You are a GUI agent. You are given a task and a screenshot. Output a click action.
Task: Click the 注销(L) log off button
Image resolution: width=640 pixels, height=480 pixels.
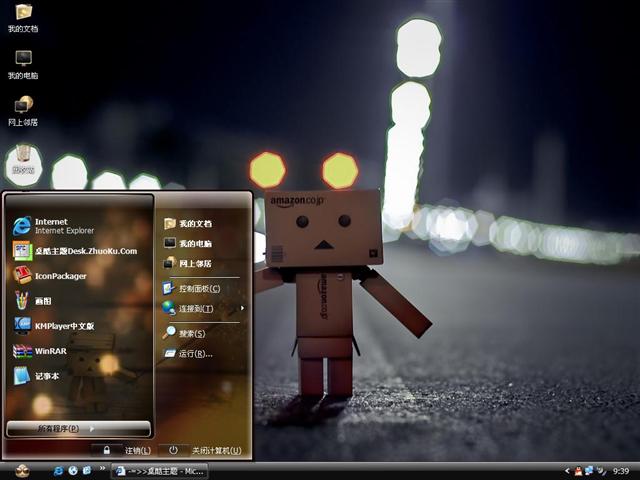pyautogui.click(x=138, y=450)
